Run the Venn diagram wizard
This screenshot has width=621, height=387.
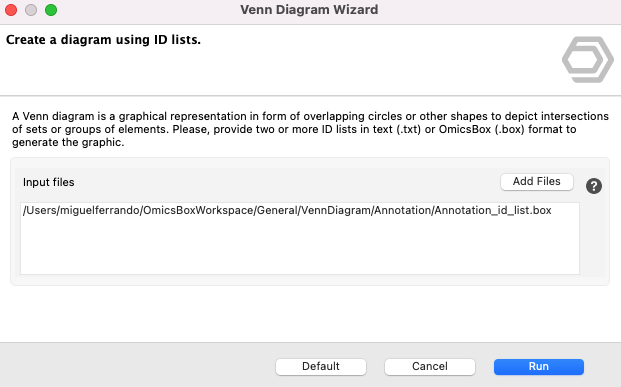(539, 366)
